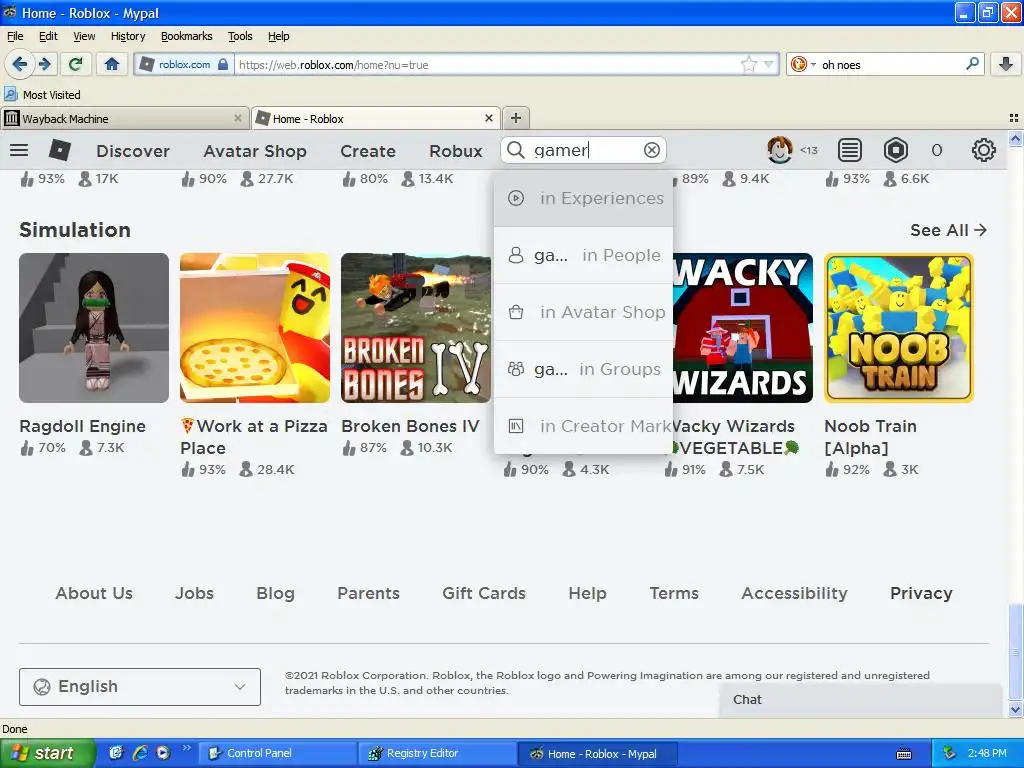Open the Robux nav link

pyautogui.click(x=456, y=151)
